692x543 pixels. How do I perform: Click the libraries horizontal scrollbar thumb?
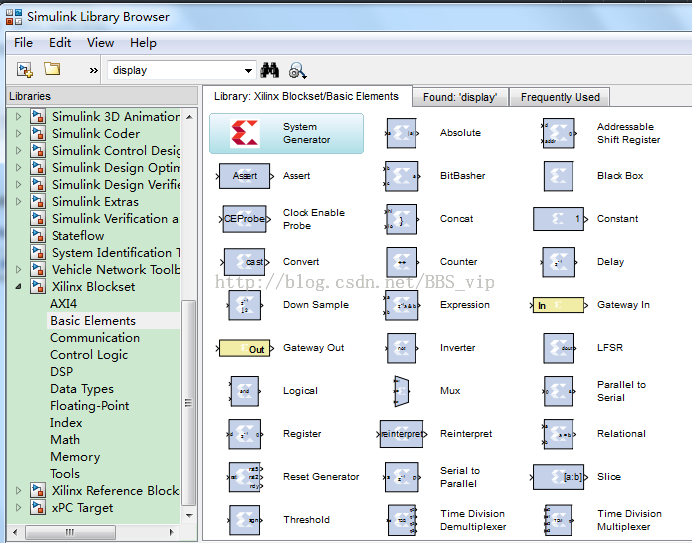(70, 532)
